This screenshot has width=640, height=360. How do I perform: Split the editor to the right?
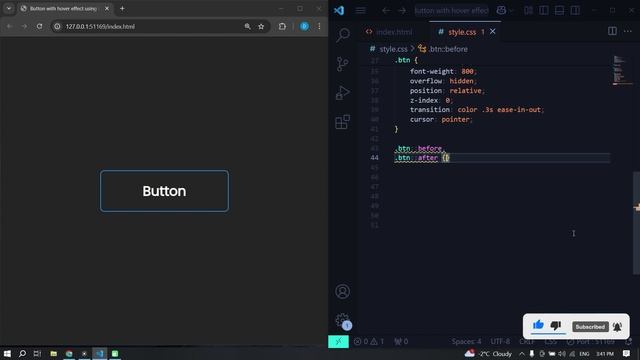pos(612,31)
